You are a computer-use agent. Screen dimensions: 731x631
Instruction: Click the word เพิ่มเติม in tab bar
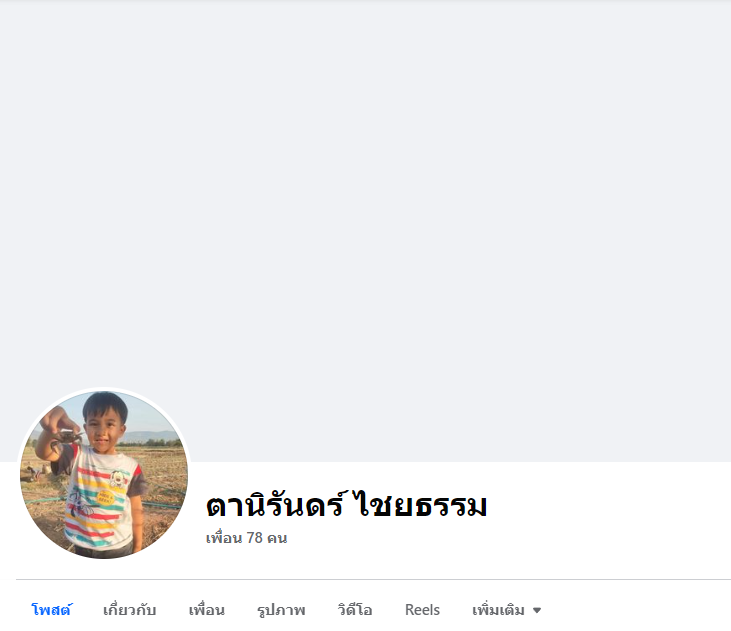tap(498, 610)
